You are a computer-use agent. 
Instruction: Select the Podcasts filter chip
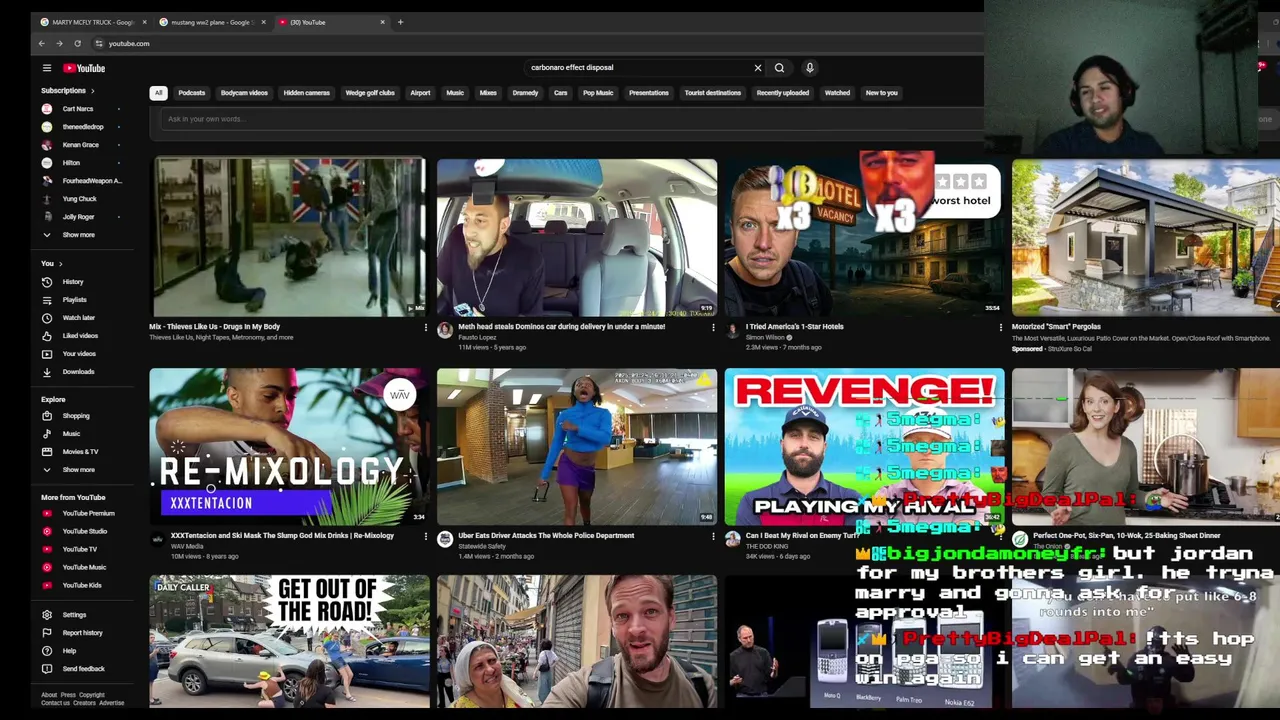[191, 93]
